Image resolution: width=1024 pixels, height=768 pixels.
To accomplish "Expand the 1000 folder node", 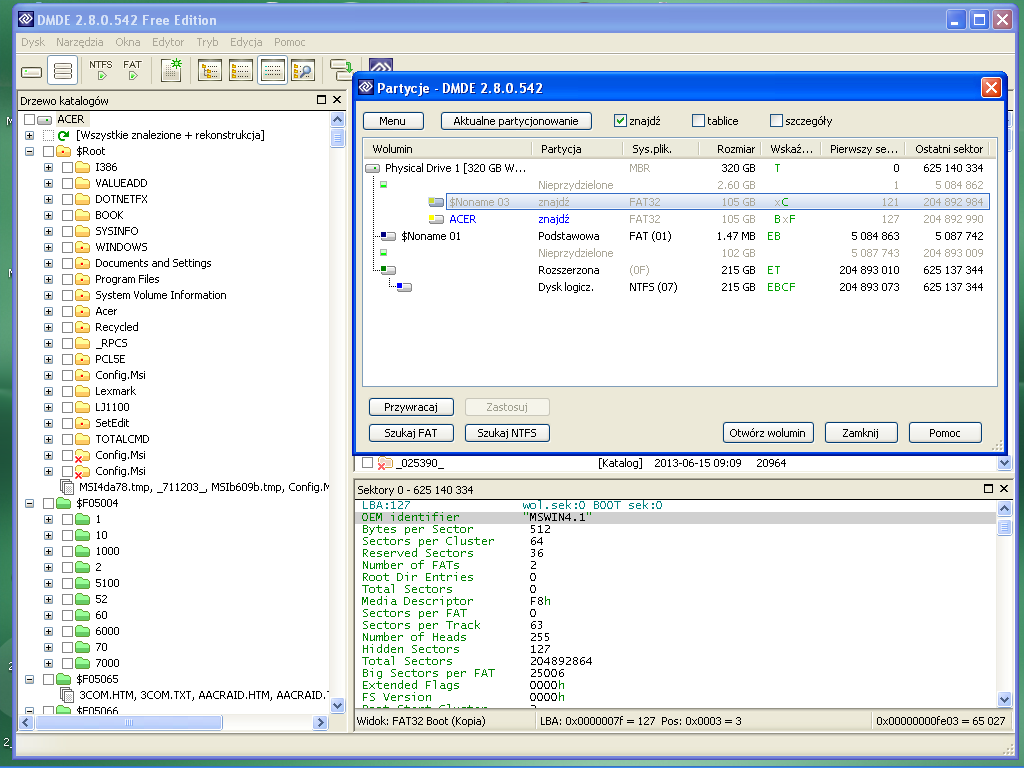I will [x=48, y=551].
